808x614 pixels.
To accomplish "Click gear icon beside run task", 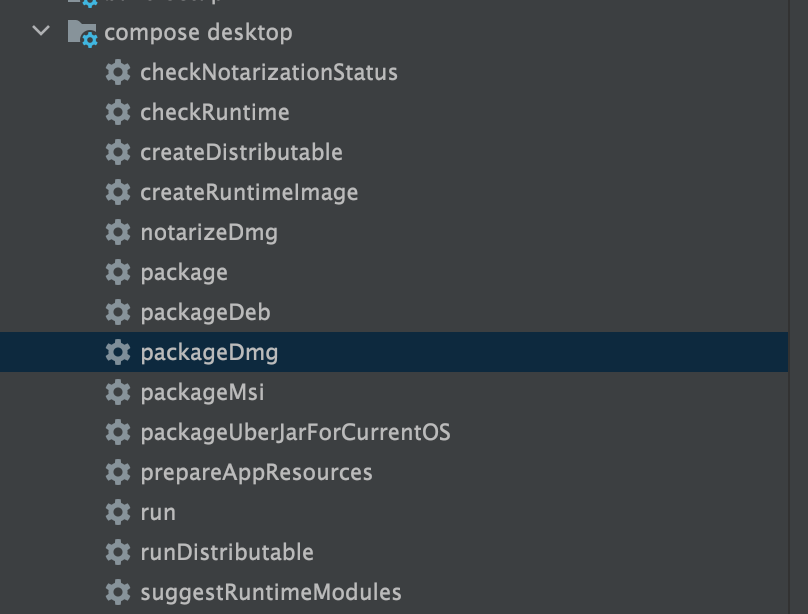I will 118,512.
